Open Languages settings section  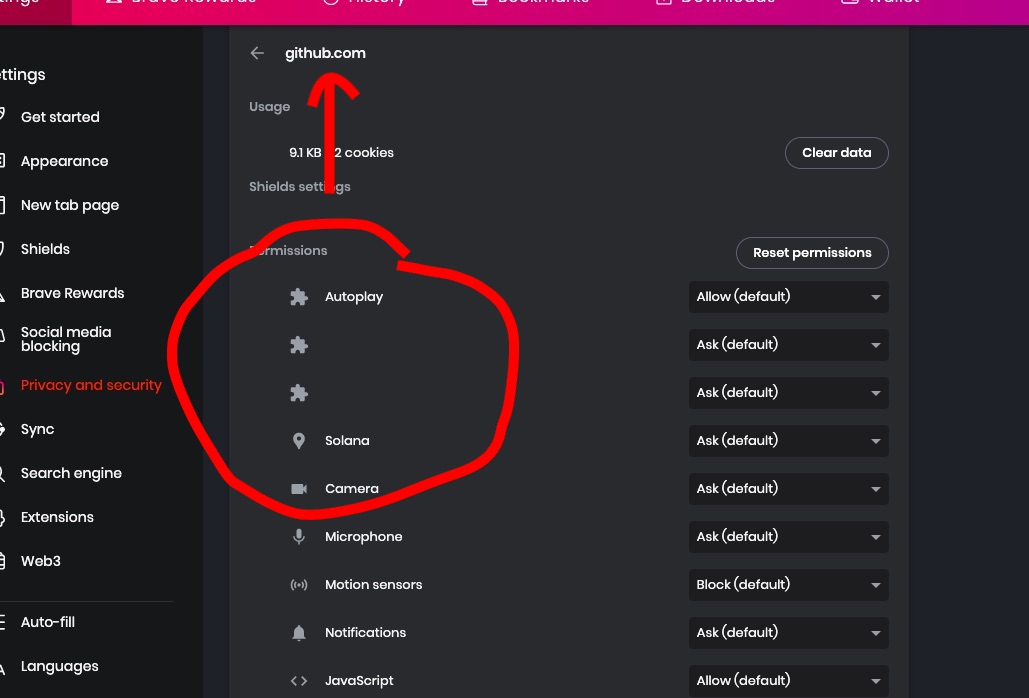(60, 667)
